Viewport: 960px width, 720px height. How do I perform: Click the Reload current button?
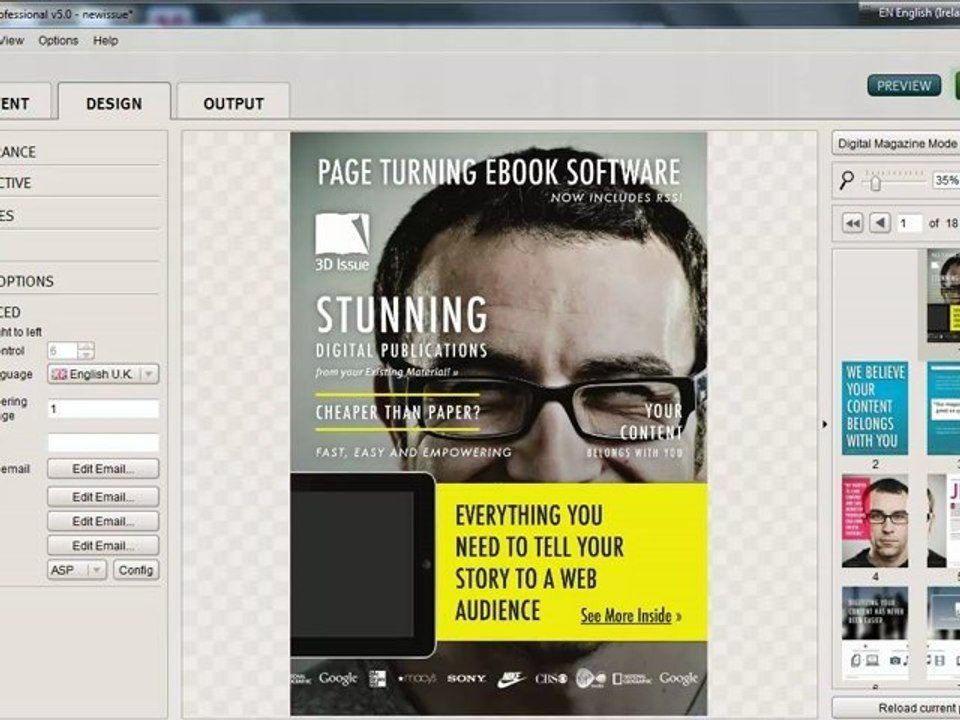coord(896,708)
